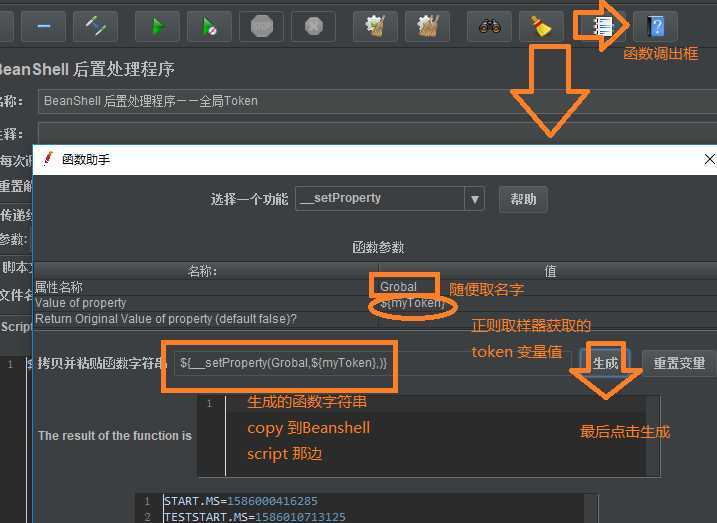Open help via question mark icon

click(655, 26)
